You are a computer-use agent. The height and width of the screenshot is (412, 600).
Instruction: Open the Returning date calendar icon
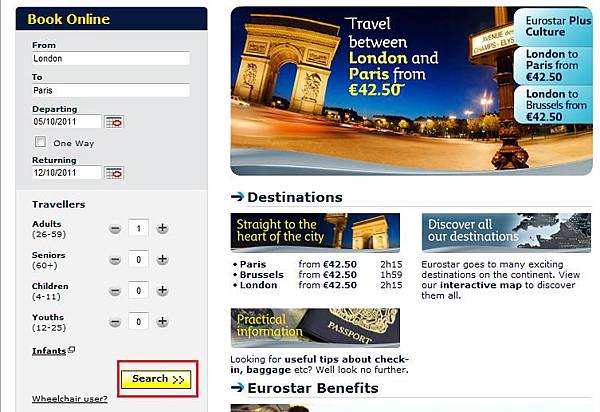[114, 173]
